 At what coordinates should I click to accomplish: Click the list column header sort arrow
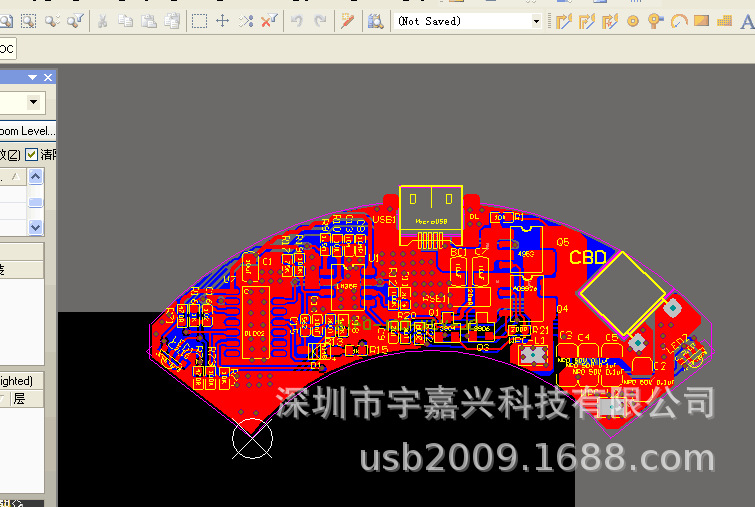16,176
